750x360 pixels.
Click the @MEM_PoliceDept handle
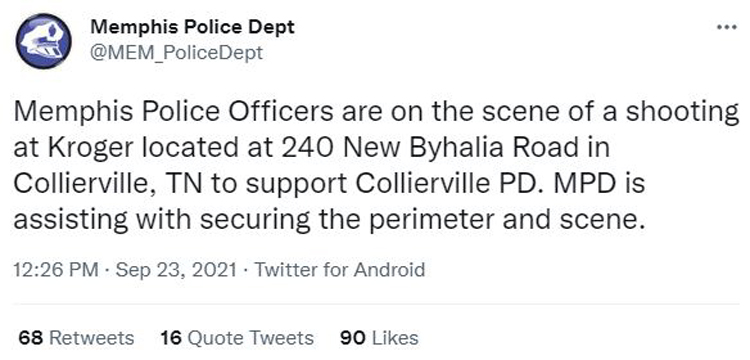[x=176, y=52]
